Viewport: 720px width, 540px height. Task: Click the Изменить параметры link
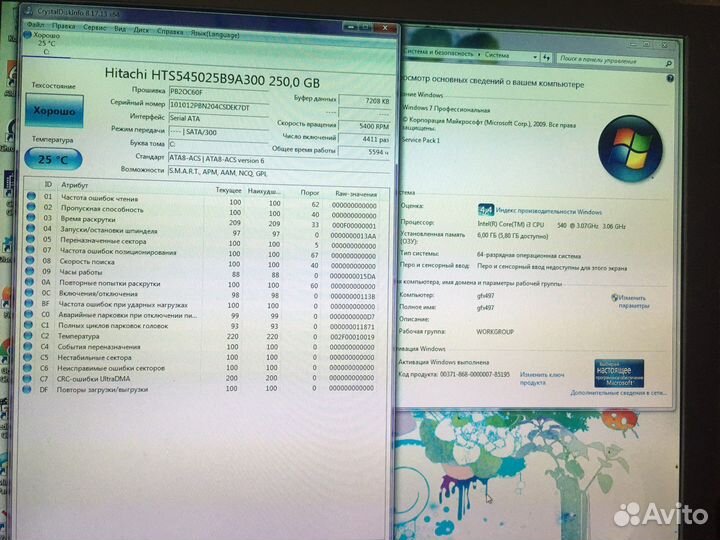pyautogui.click(x=633, y=302)
